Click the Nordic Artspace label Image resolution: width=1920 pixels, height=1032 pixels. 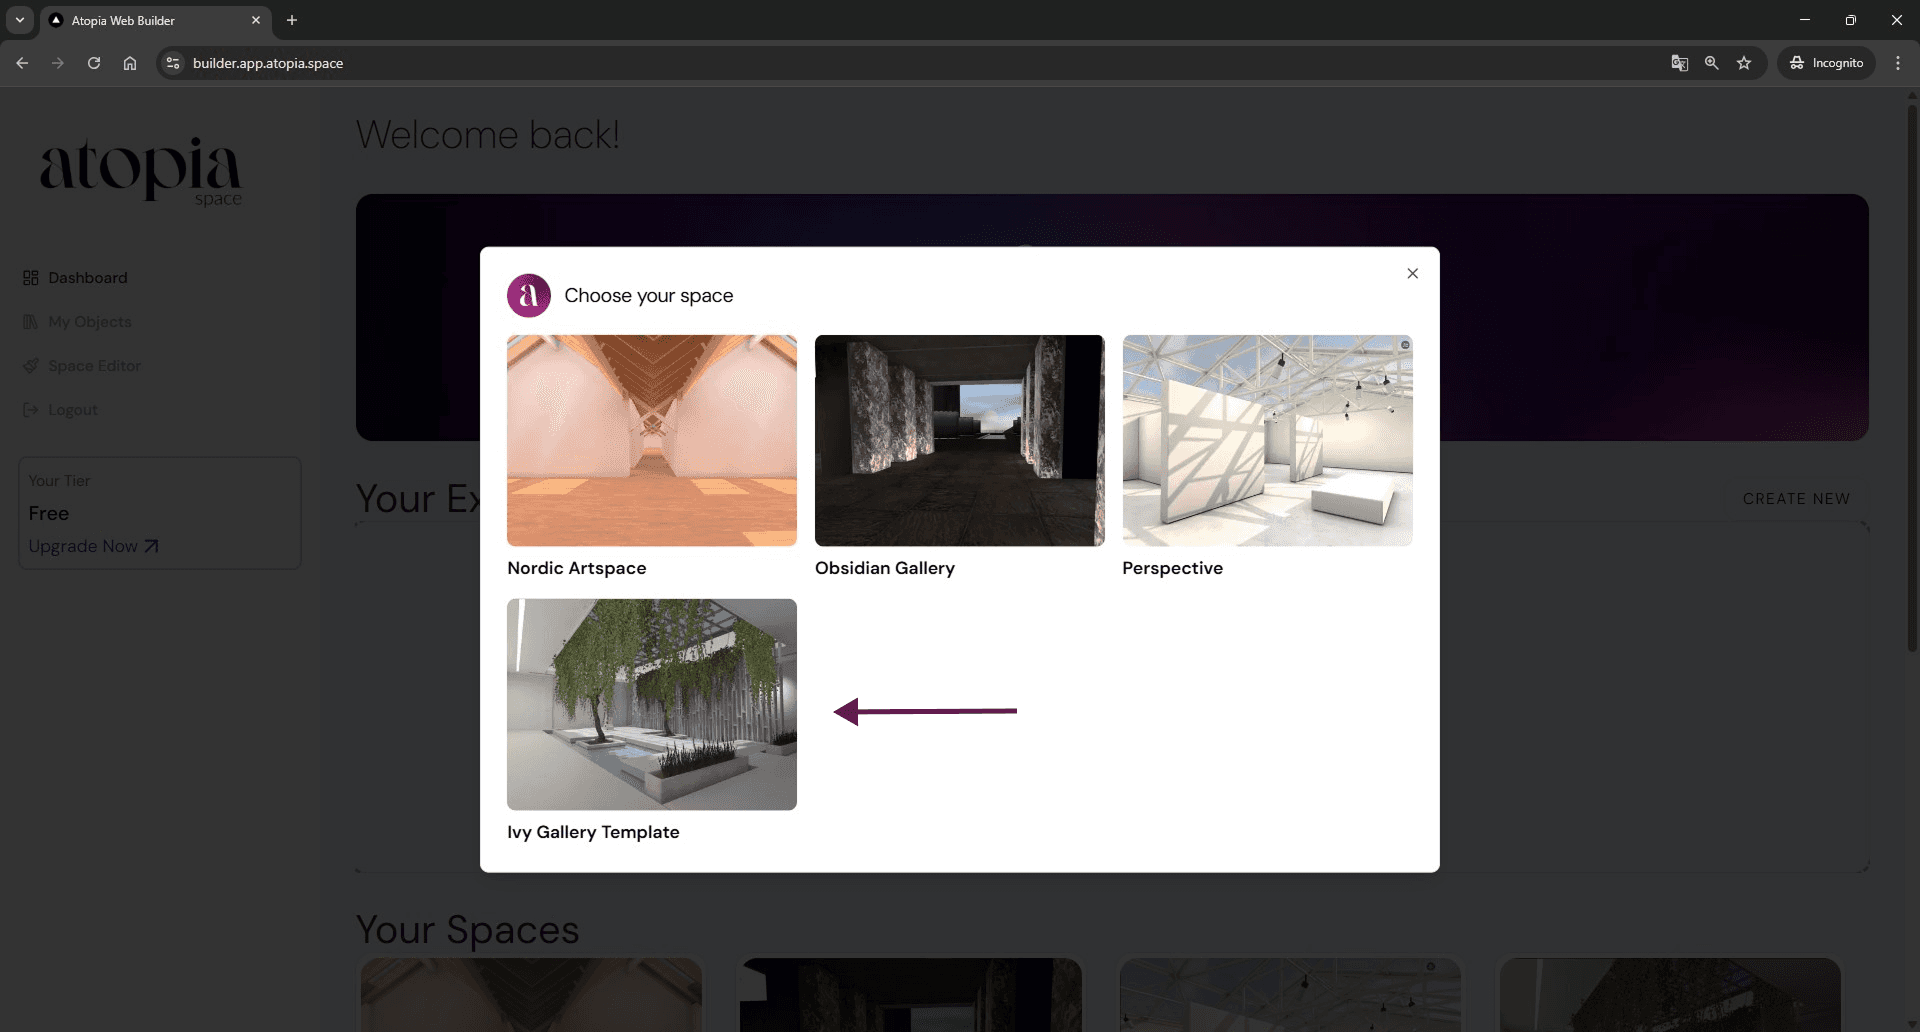[577, 568]
